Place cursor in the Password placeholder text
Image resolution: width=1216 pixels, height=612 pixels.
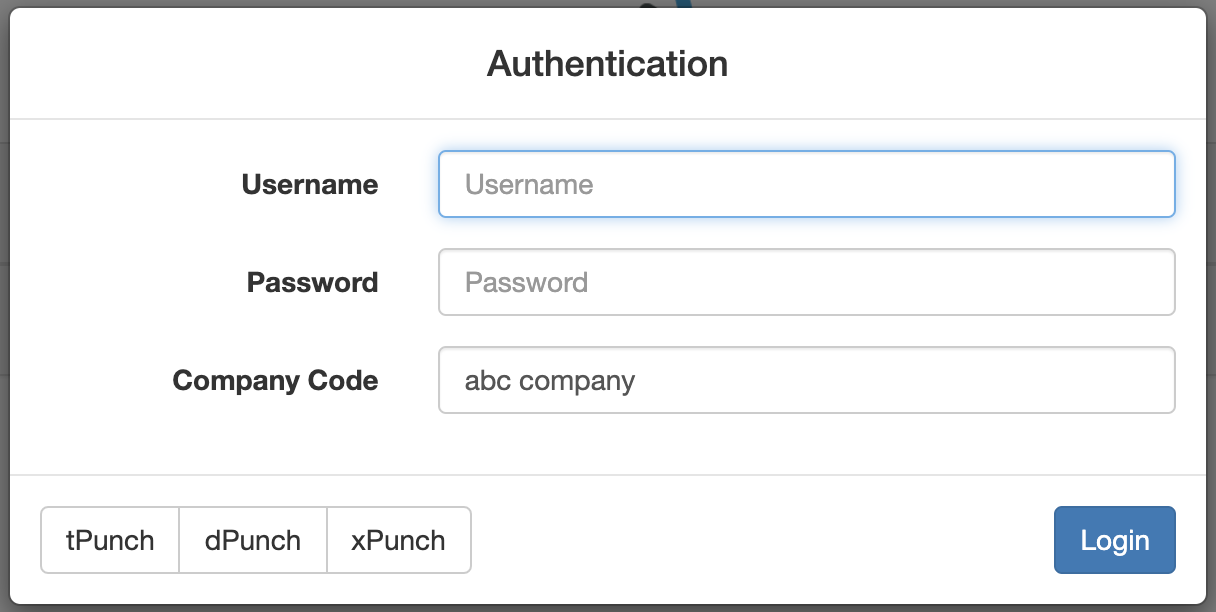pos(526,283)
